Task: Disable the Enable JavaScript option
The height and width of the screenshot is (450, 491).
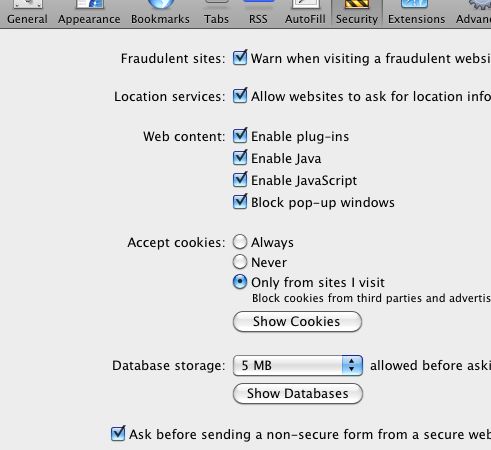Action: 240,180
